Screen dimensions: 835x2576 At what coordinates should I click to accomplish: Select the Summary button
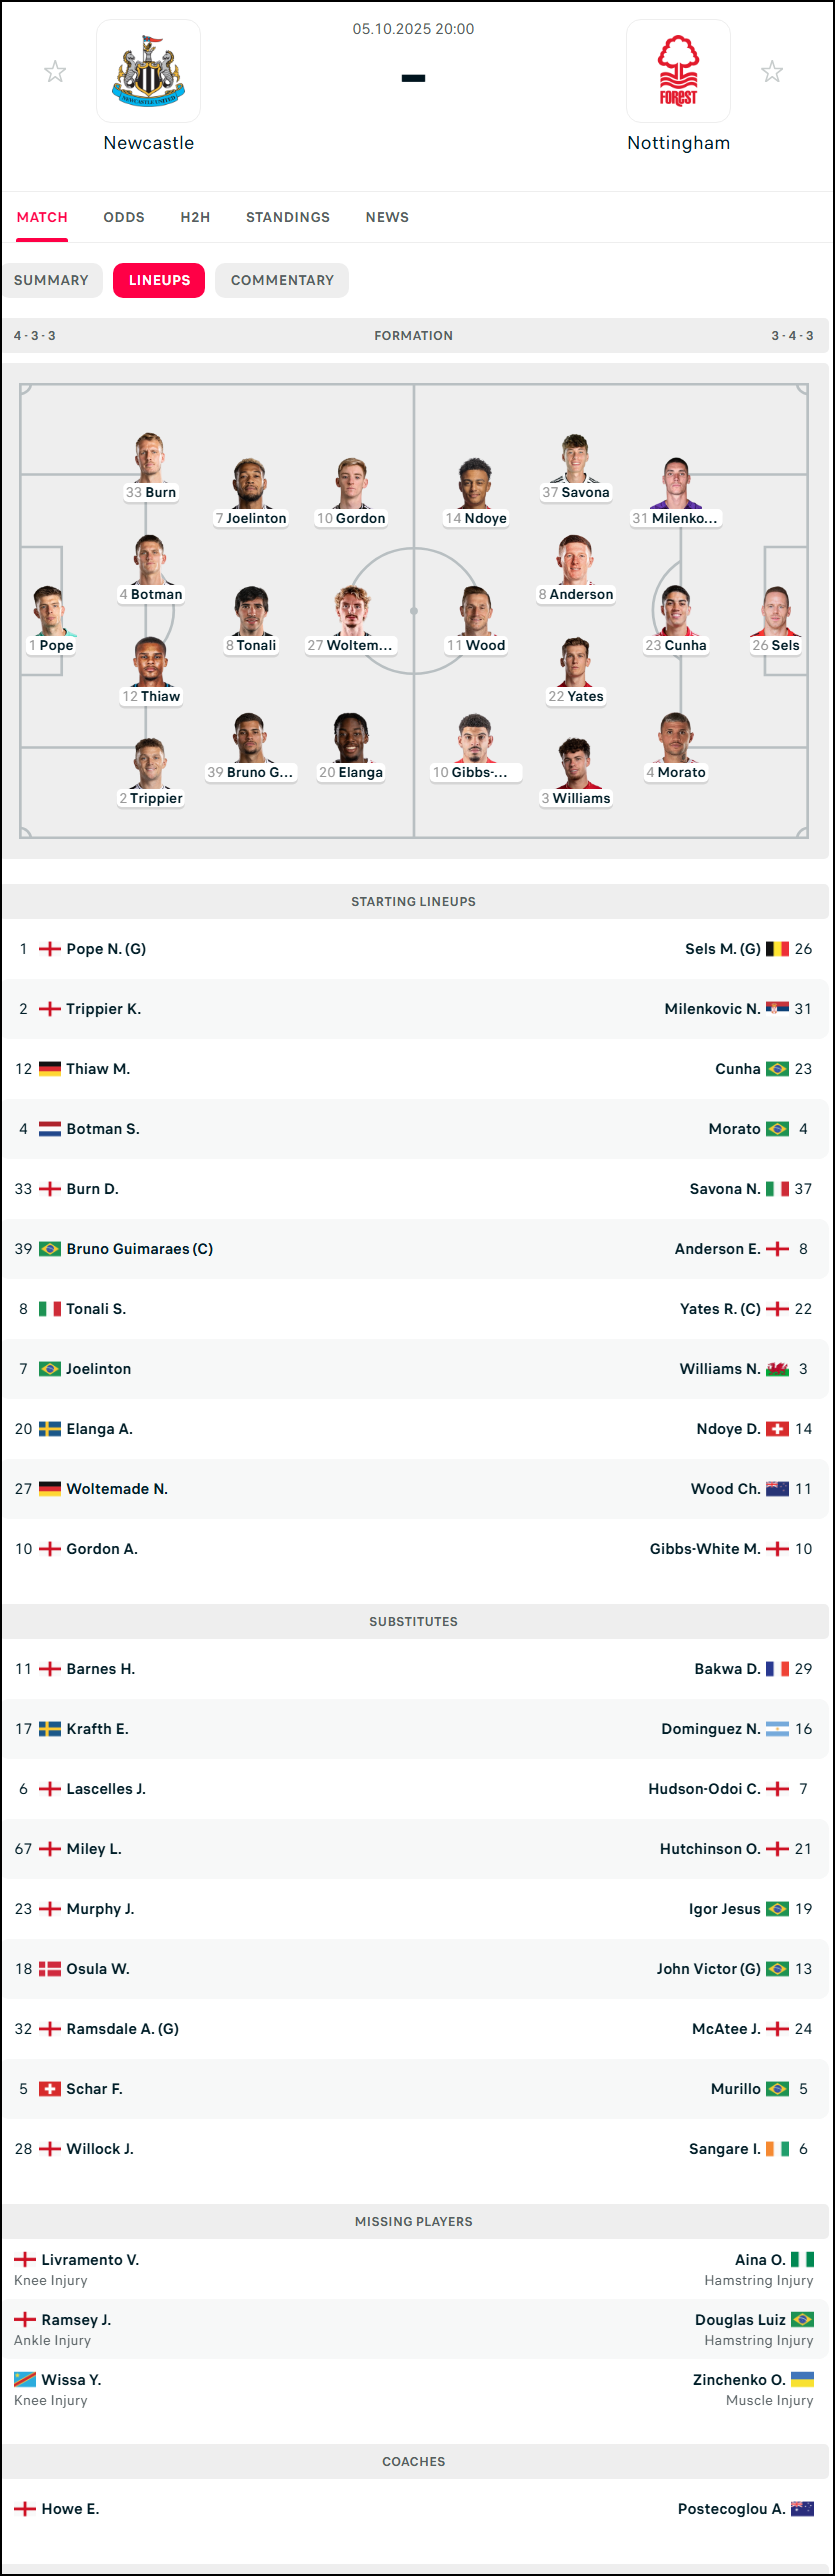click(x=51, y=280)
